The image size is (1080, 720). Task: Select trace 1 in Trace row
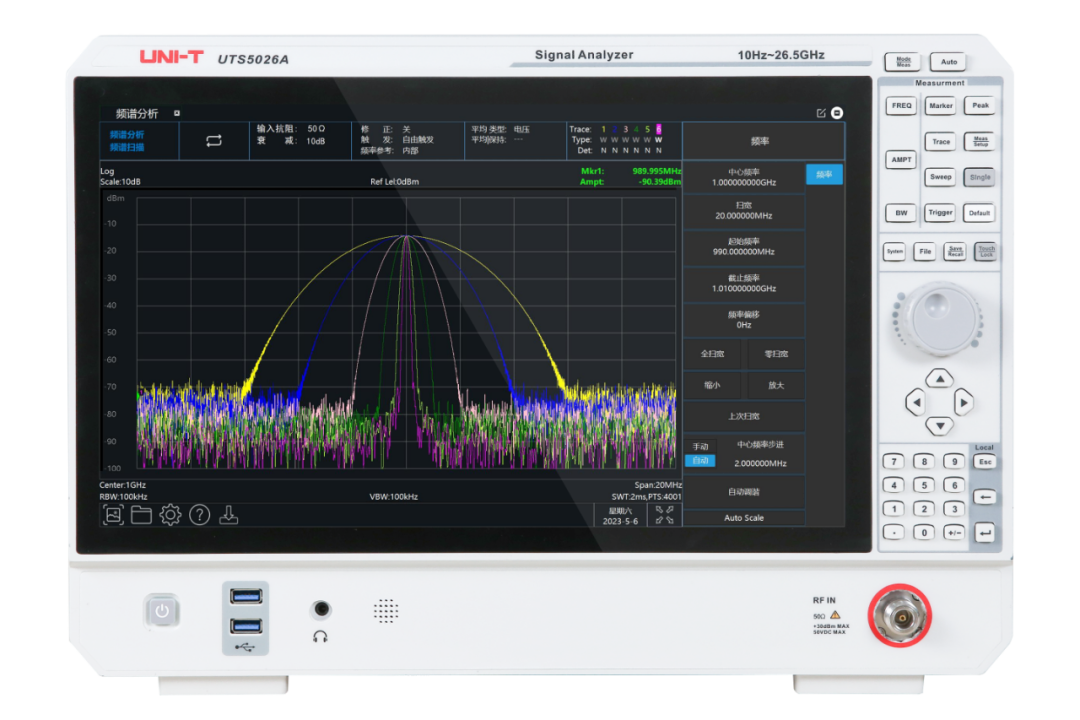click(603, 129)
